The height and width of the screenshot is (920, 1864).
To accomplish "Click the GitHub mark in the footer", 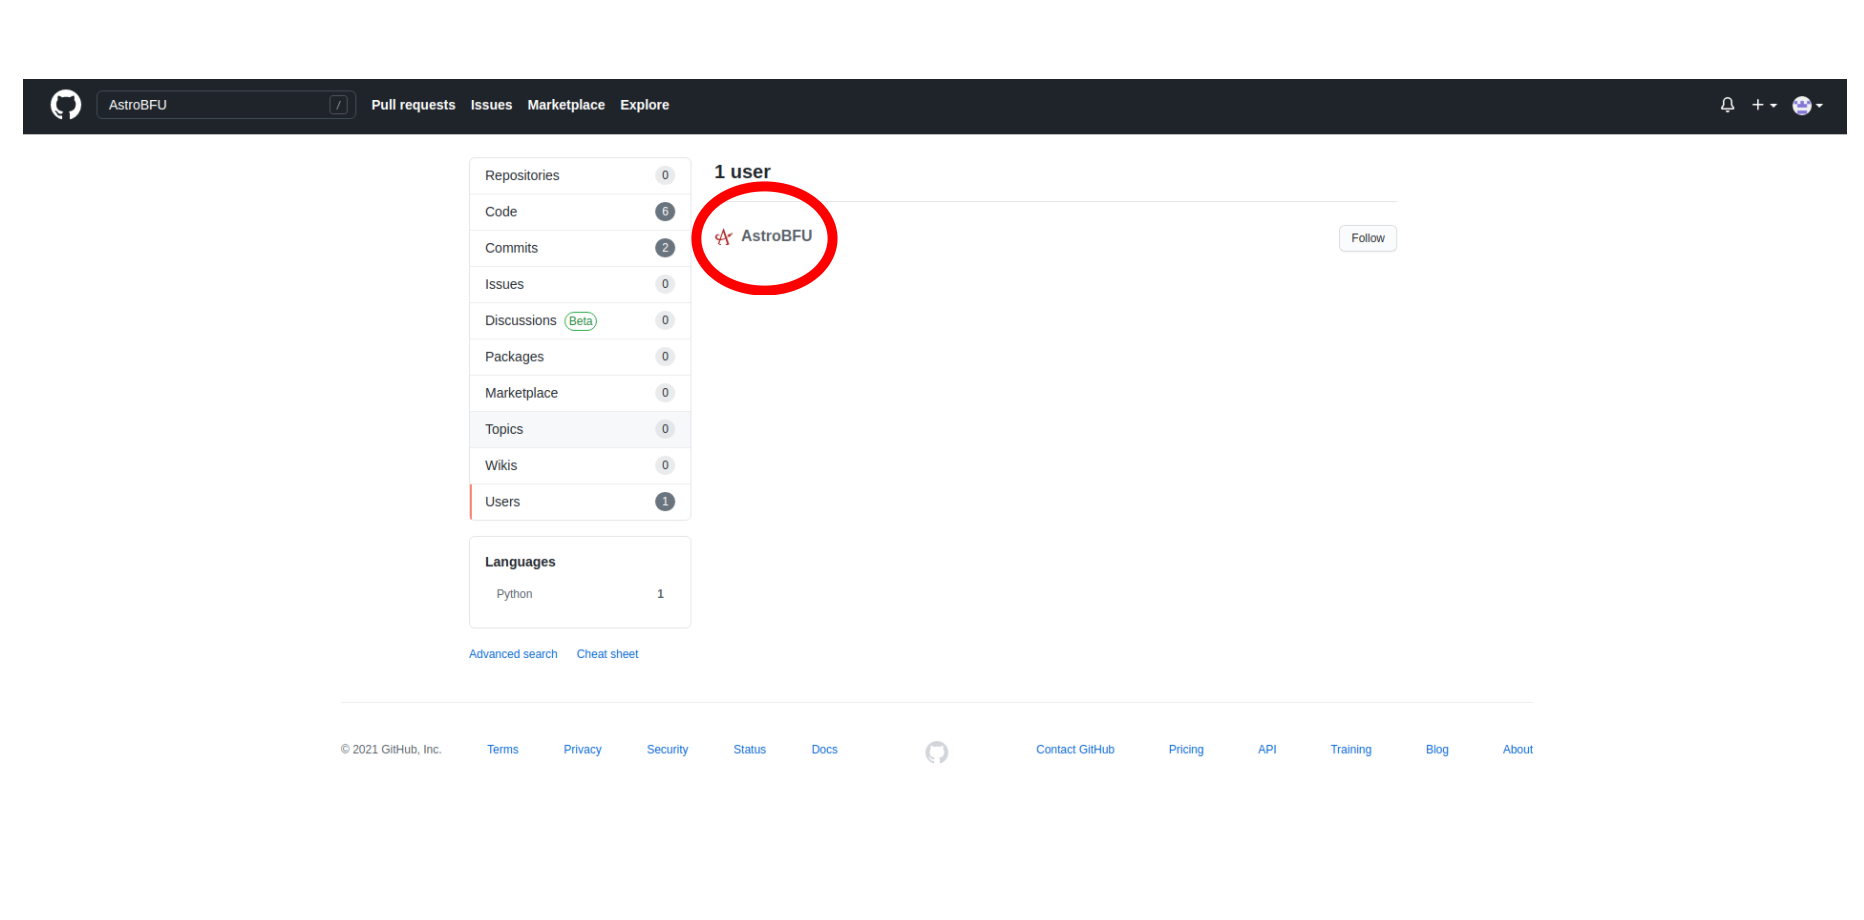I will click(x=937, y=752).
